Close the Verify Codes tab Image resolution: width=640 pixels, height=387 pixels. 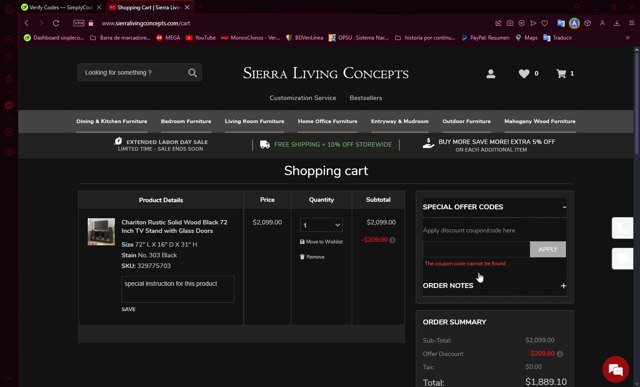[x=99, y=7]
